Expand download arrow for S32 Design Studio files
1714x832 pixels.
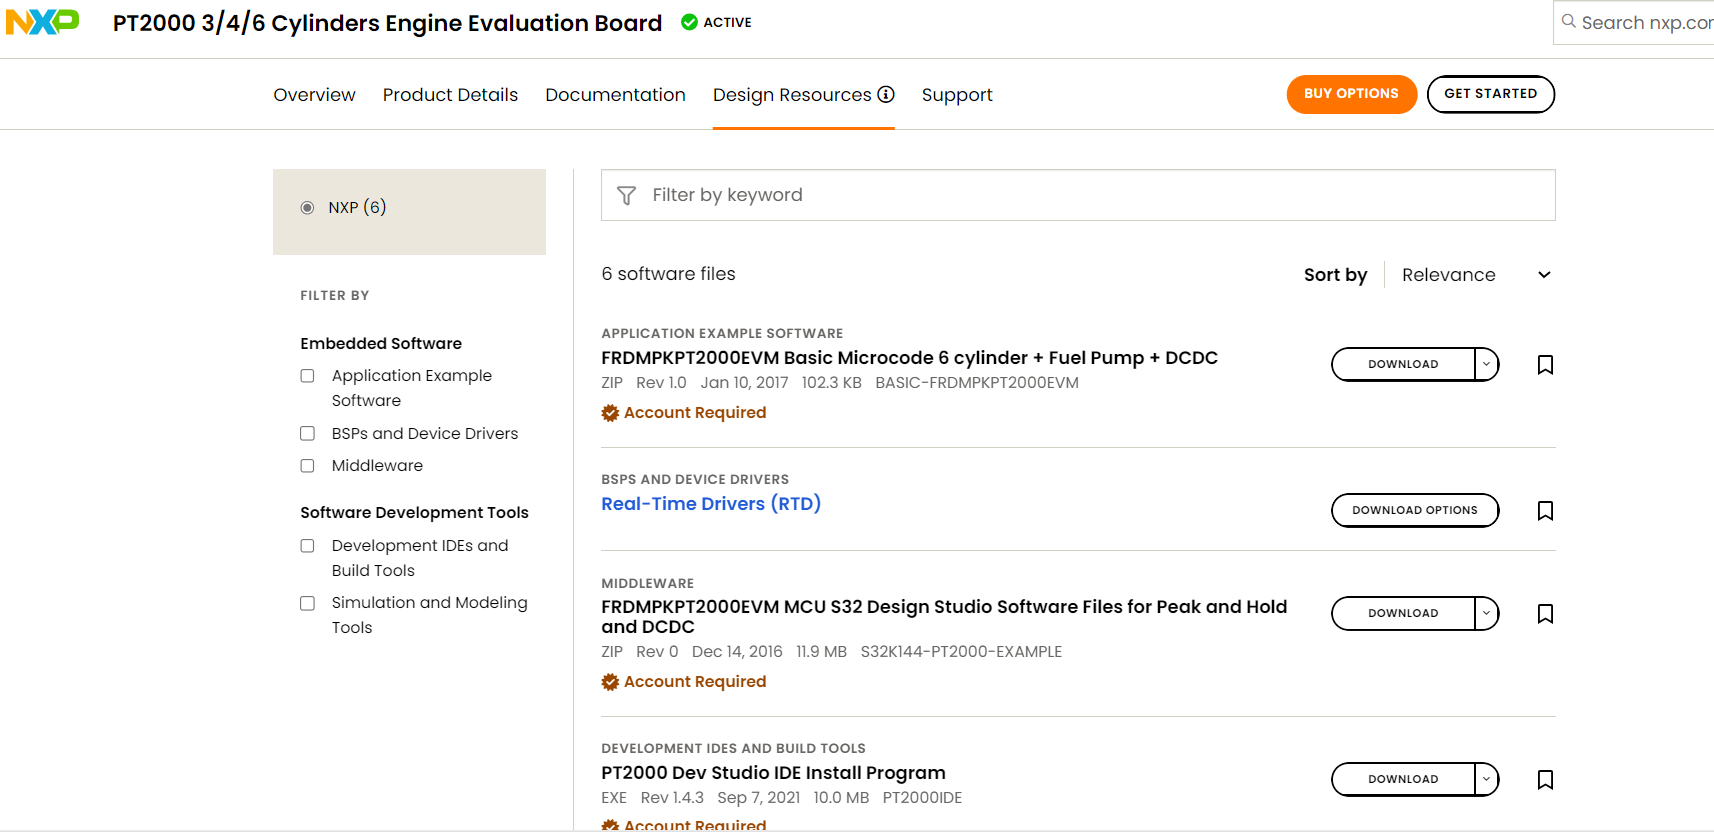click(1487, 613)
